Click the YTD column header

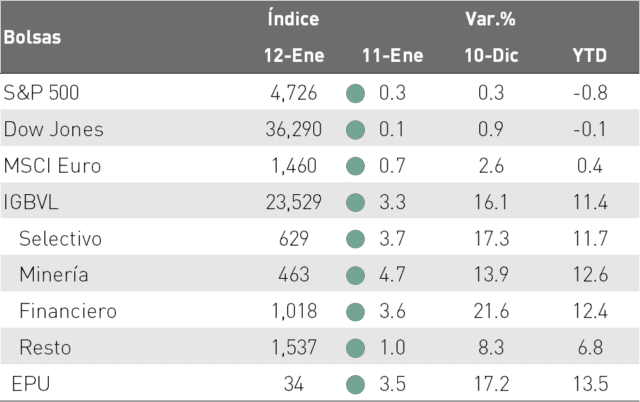pos(590,56)
